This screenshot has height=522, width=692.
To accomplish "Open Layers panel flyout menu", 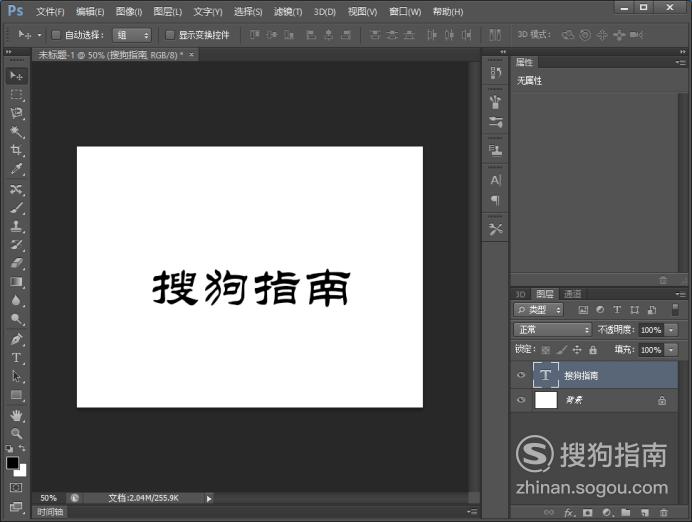I will (681, 294).
